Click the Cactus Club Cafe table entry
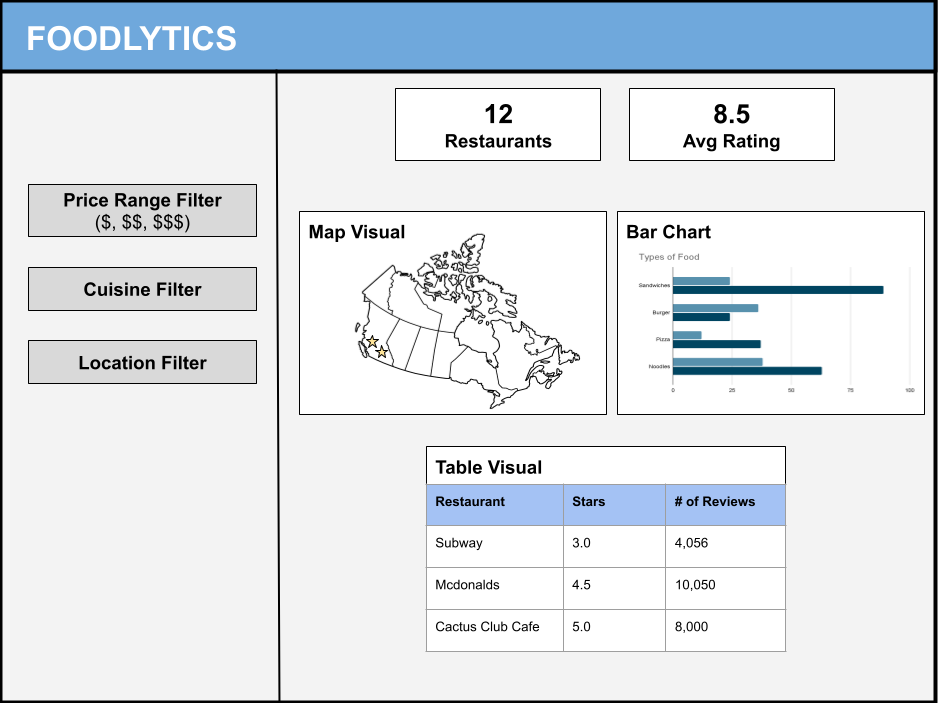 tap(487, 627)
